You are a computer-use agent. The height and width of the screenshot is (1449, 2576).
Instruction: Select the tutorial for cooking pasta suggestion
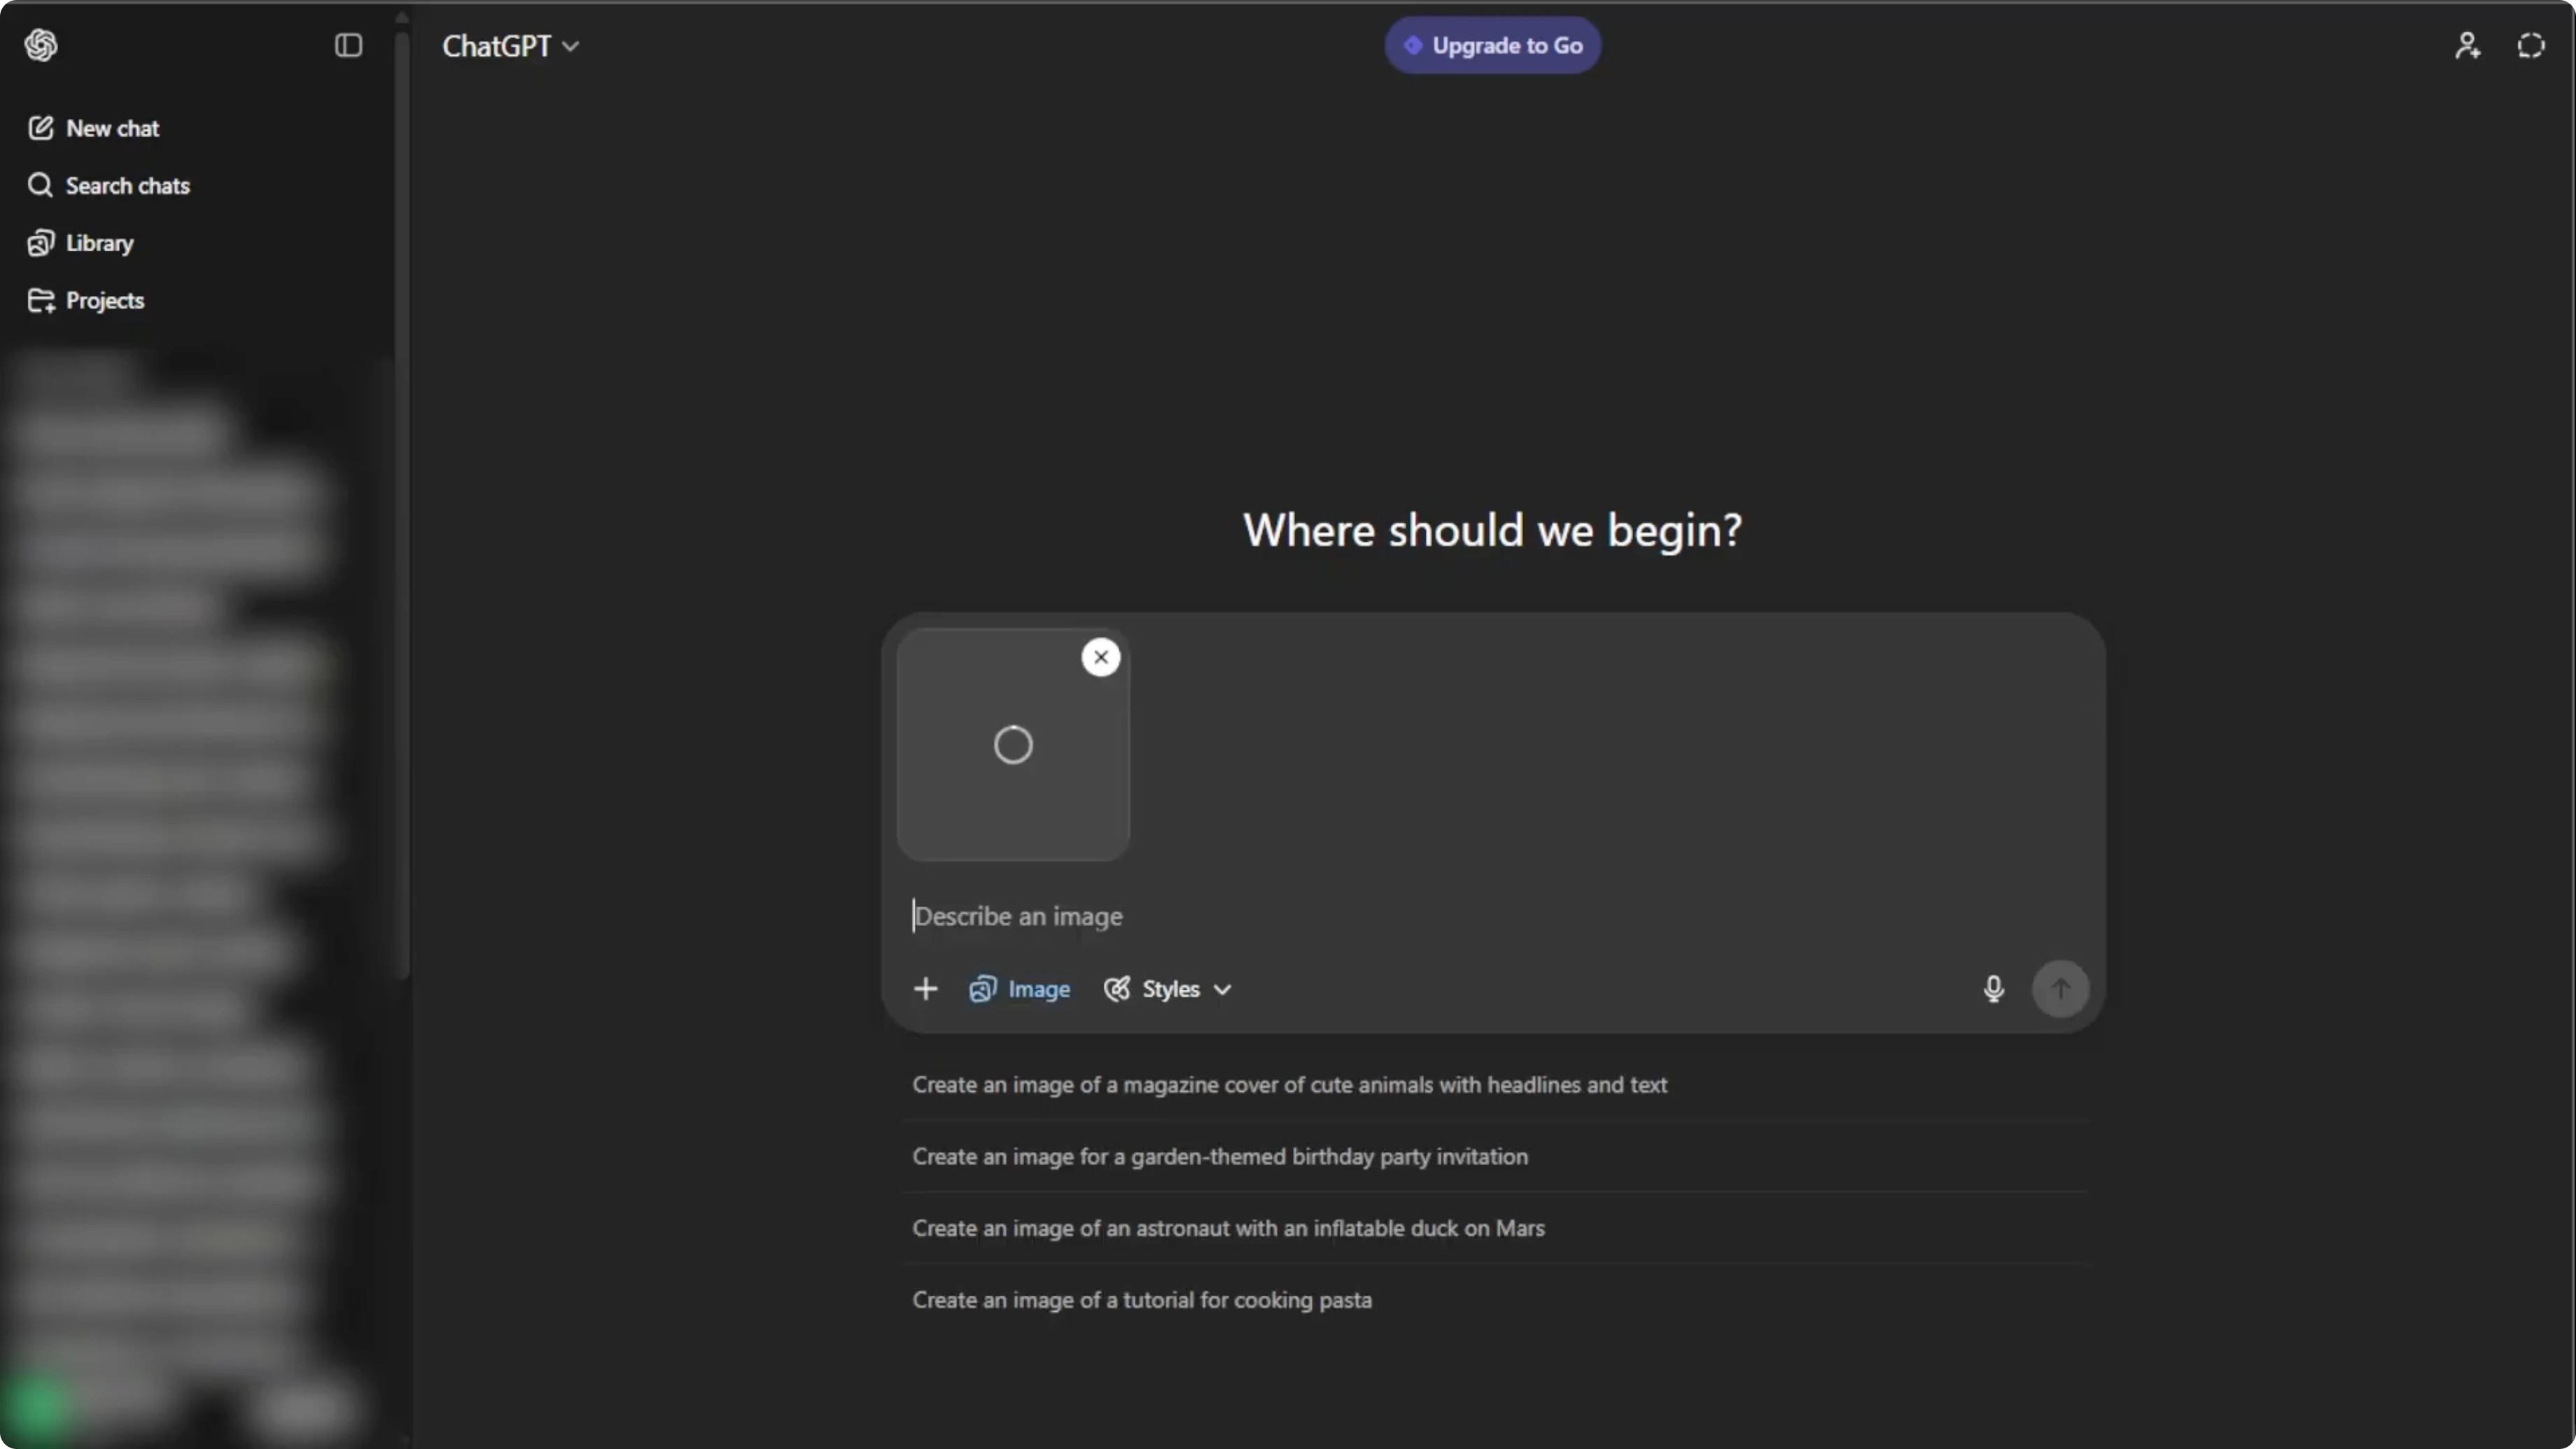point(1494,1300)
